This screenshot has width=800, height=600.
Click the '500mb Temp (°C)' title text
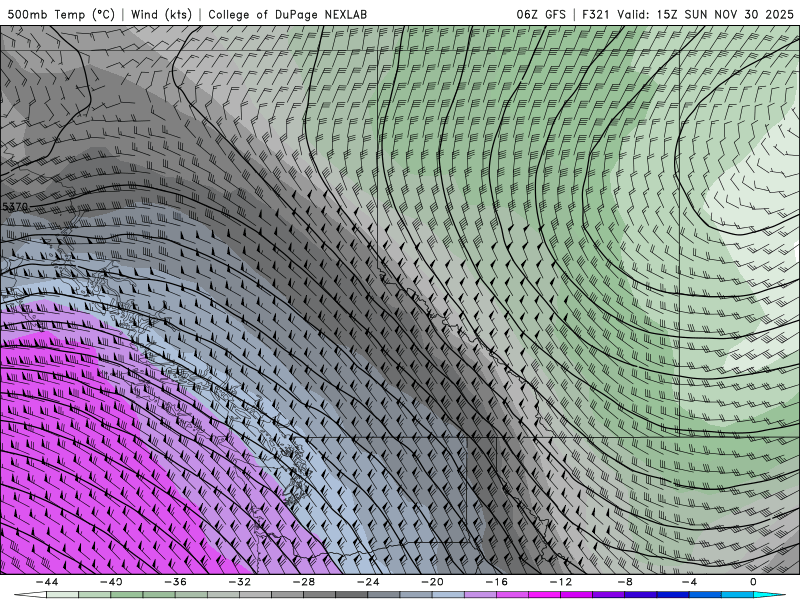click(61, 14)
